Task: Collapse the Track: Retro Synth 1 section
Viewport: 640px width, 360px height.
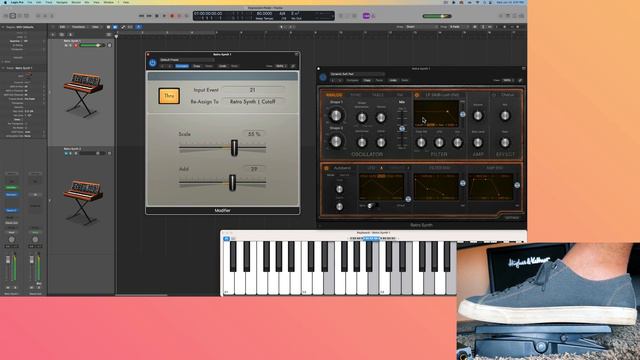Action: coord(3,68)
